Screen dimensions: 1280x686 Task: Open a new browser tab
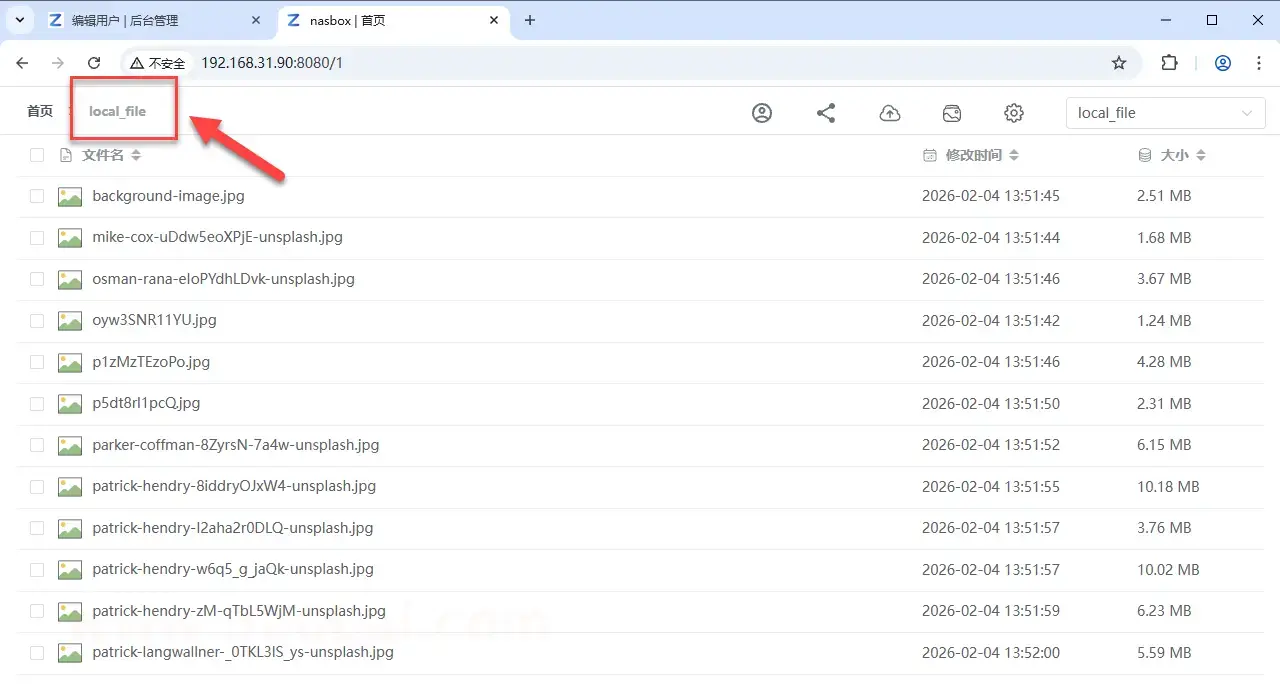coord(530,20)
